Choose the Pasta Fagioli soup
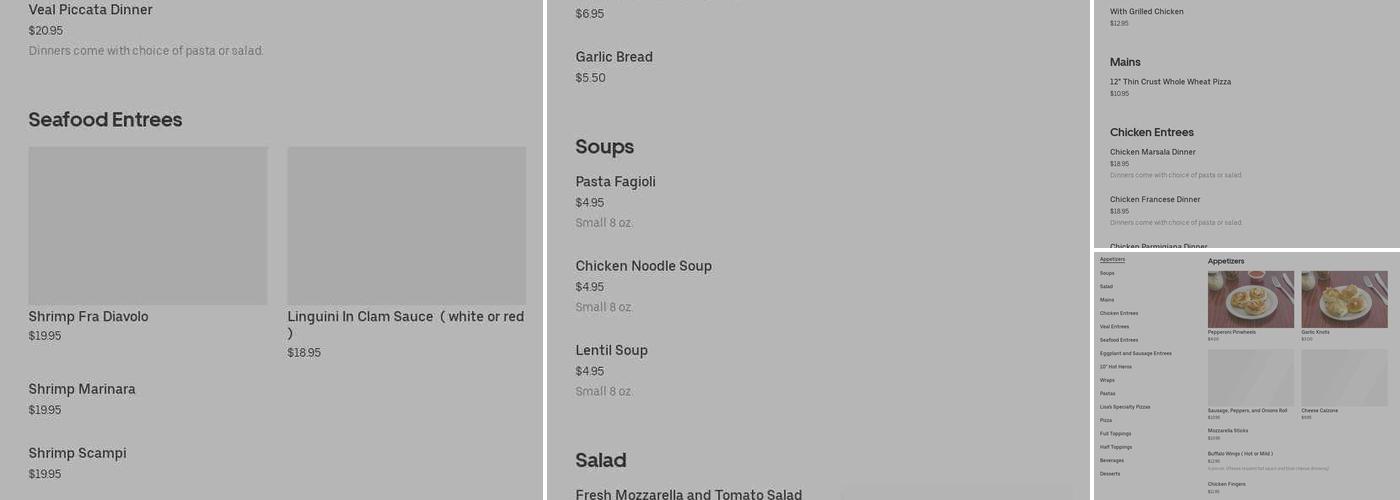The height and width of the screenshot is (500, 1400). point(615,182)
